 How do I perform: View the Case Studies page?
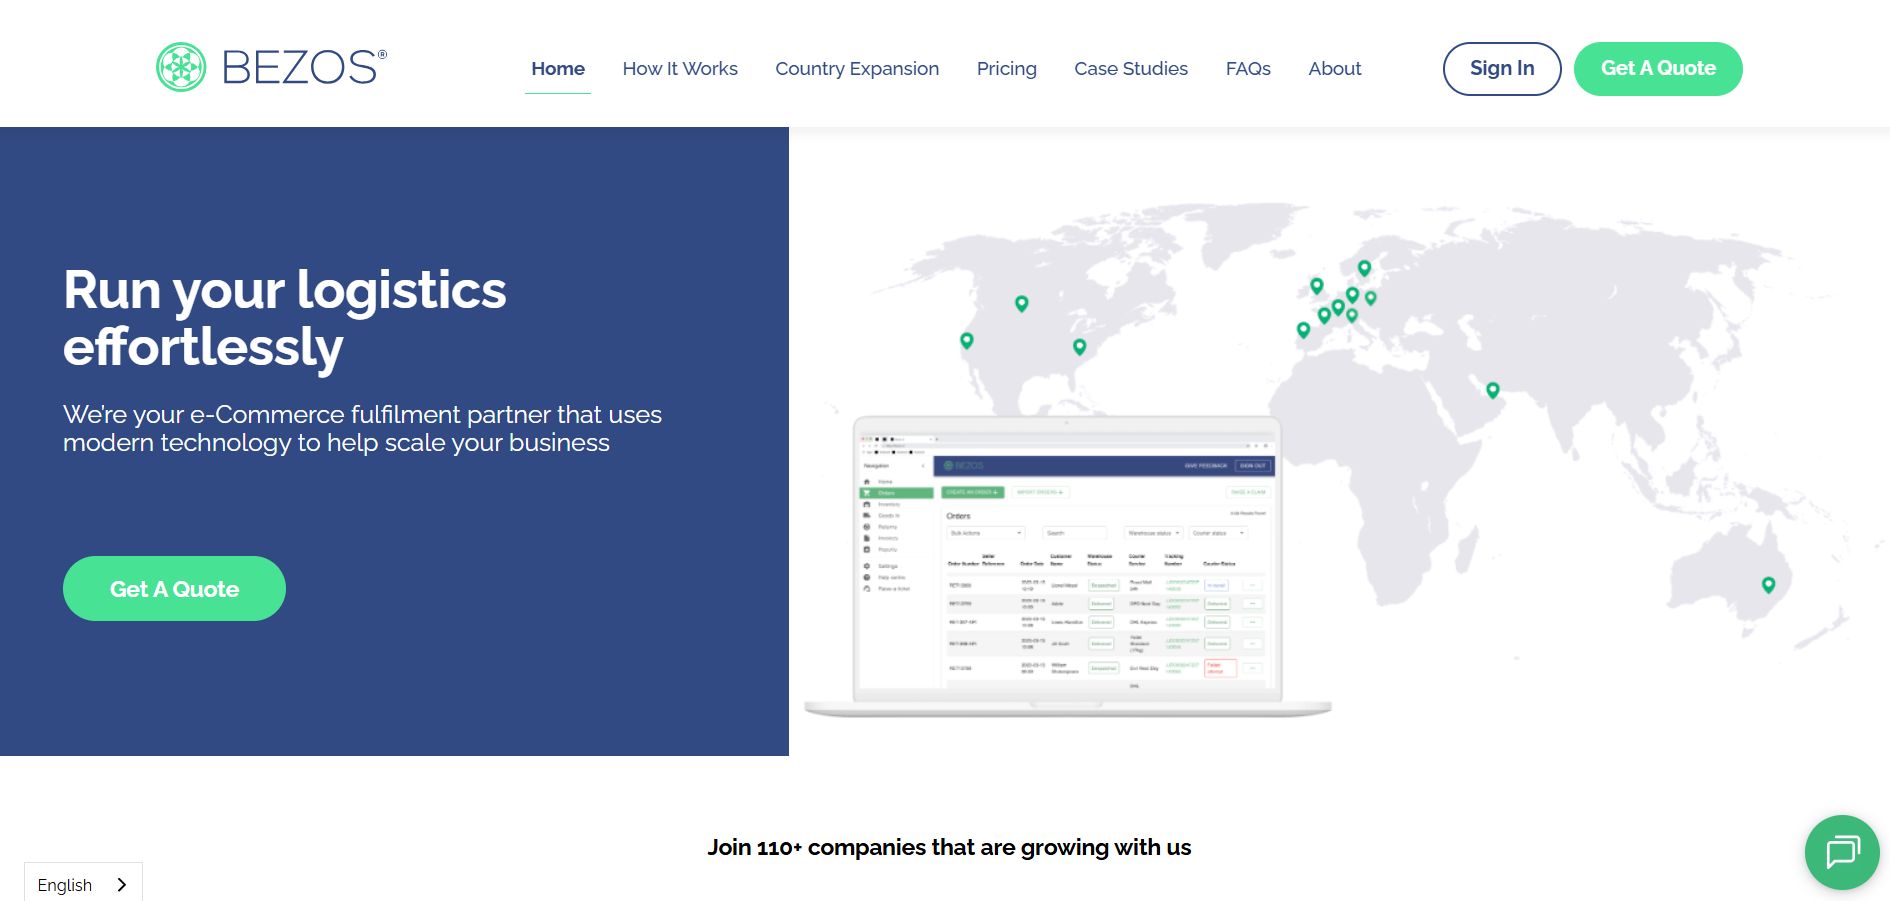pyautogui.click(x=1130, y=69)
